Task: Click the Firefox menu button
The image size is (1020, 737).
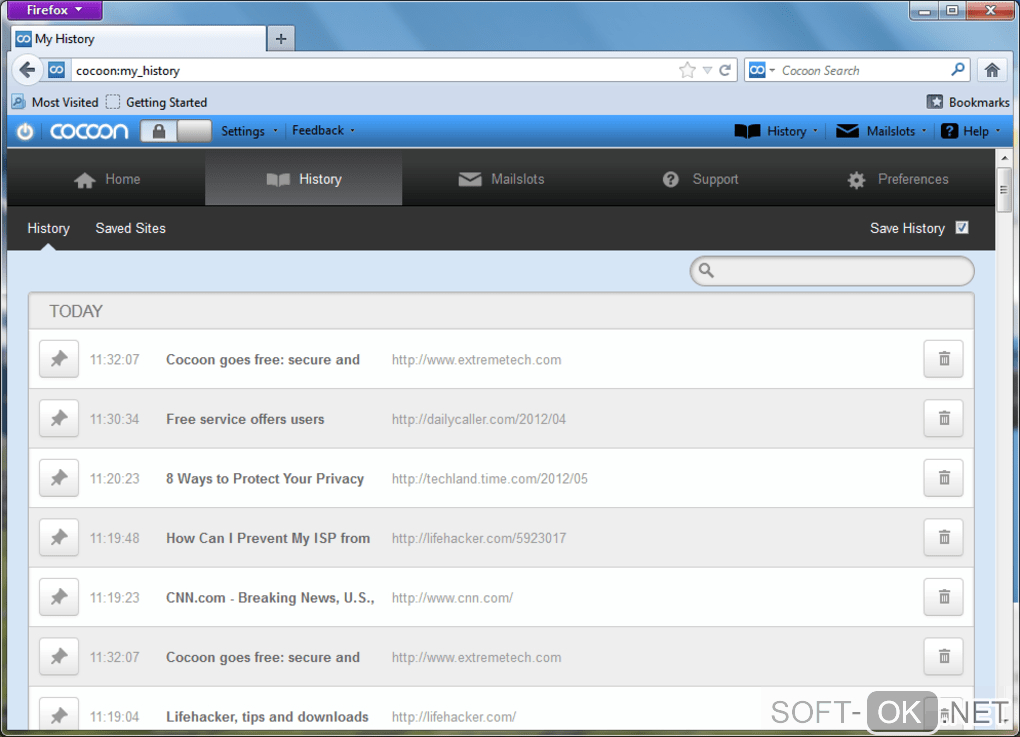Action: pos(55,10)
